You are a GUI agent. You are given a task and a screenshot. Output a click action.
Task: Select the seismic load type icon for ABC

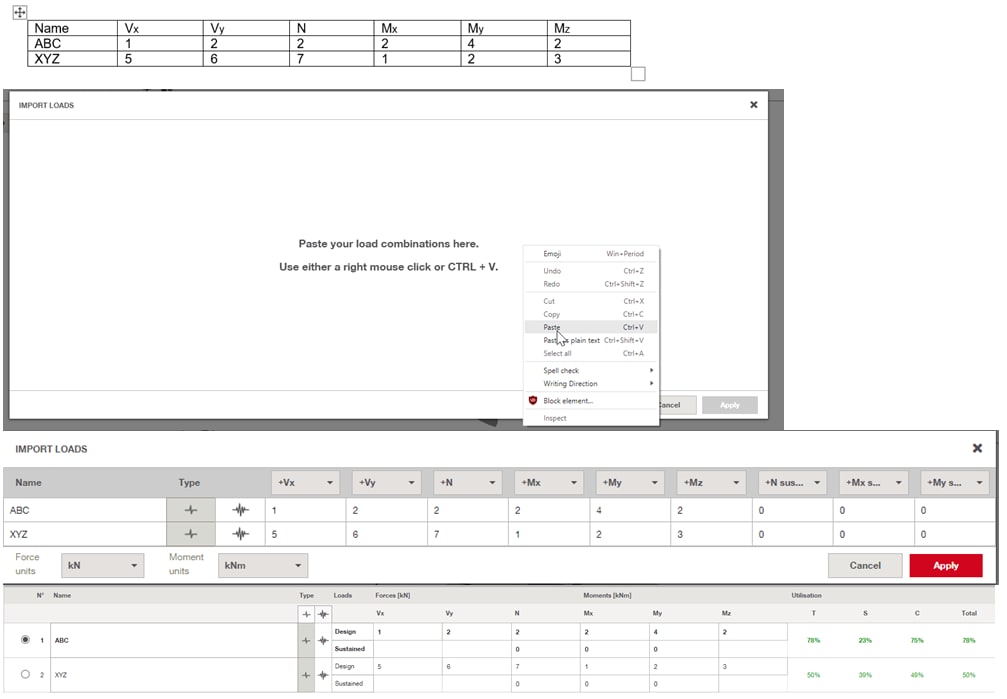[240, 510]
